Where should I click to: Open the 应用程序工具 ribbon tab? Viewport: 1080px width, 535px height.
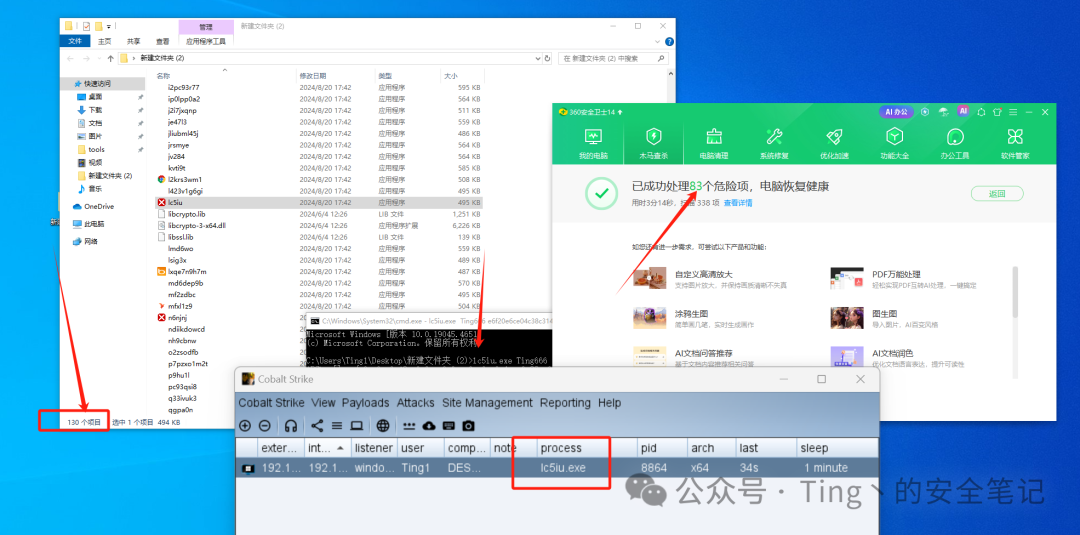point(206,41)
